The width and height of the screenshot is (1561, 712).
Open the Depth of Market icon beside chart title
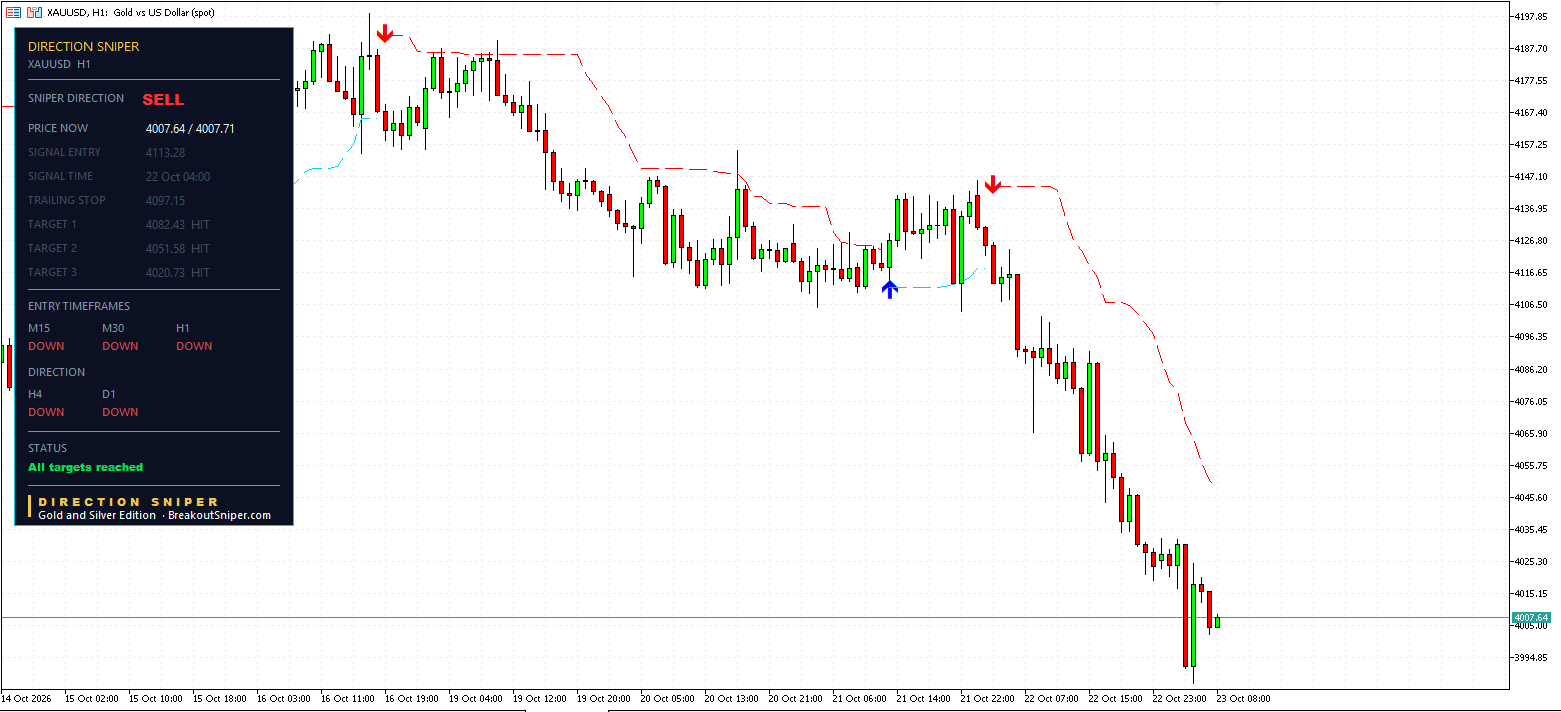click(x=14, y=12)
